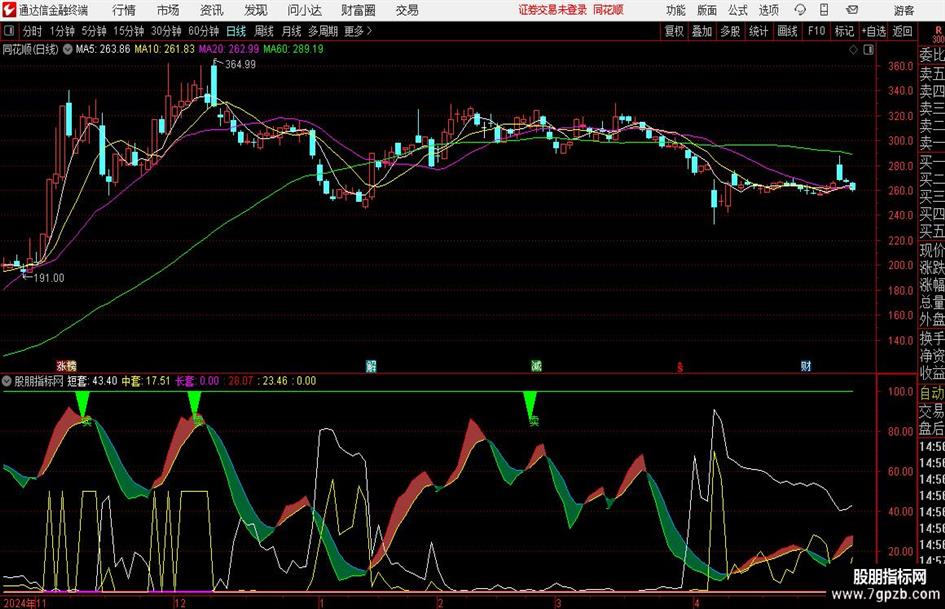Click the 财 event marker on the chart
Screen dimensions: 945x609
coord(805,365)
